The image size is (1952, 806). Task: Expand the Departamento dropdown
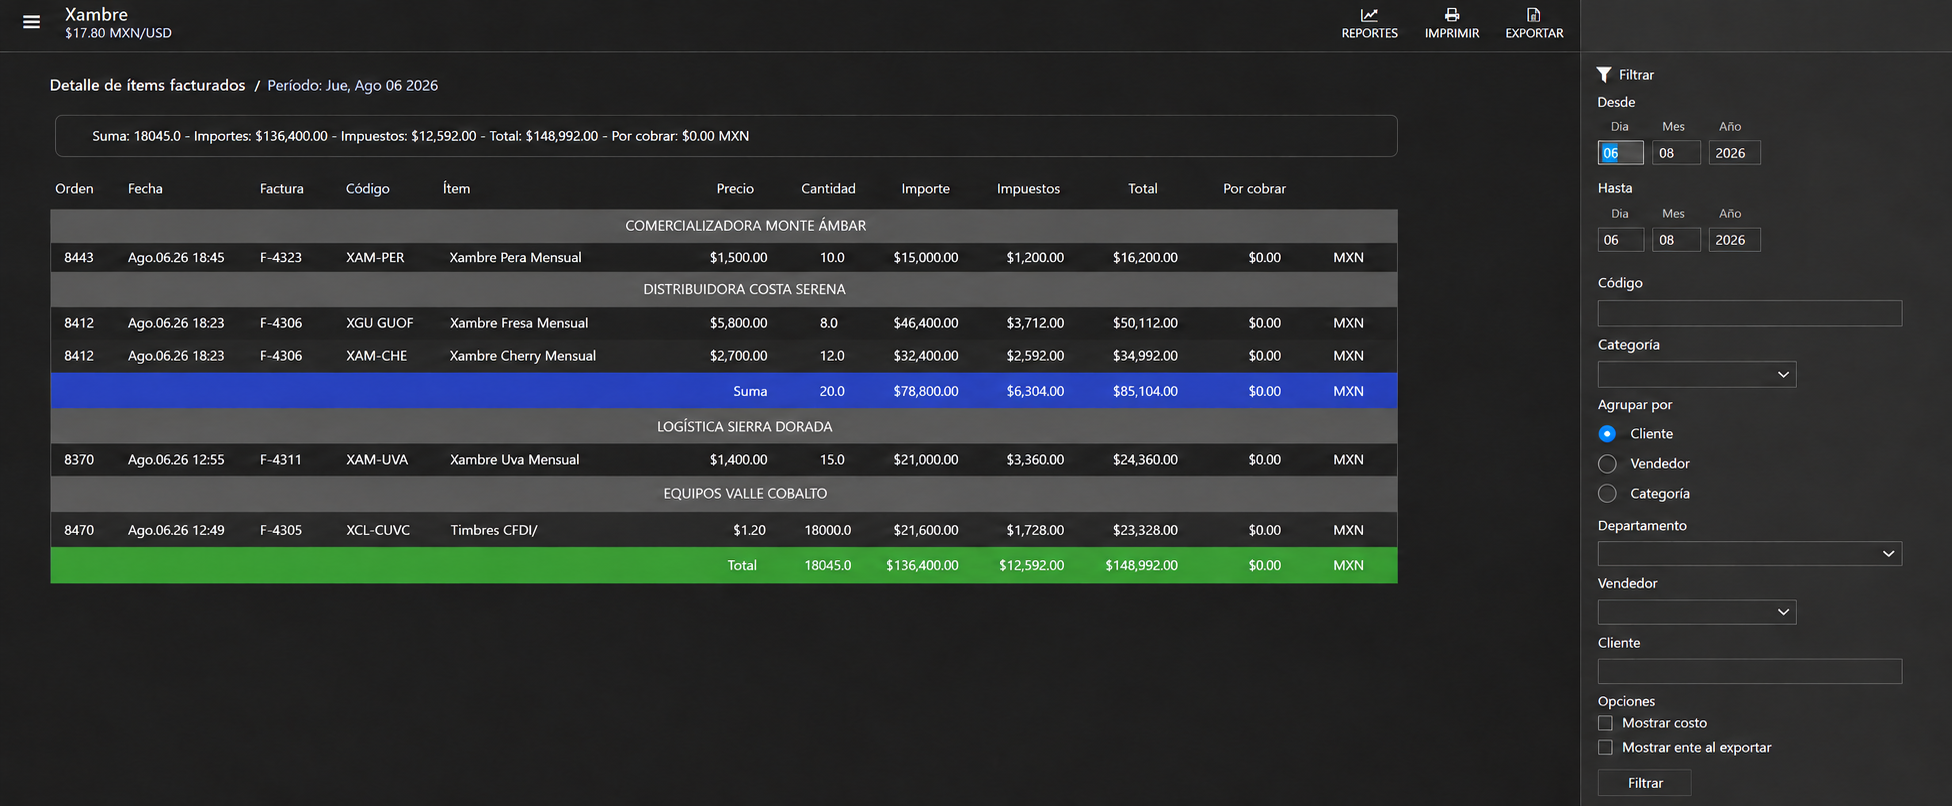click(x=1750, y=554)
